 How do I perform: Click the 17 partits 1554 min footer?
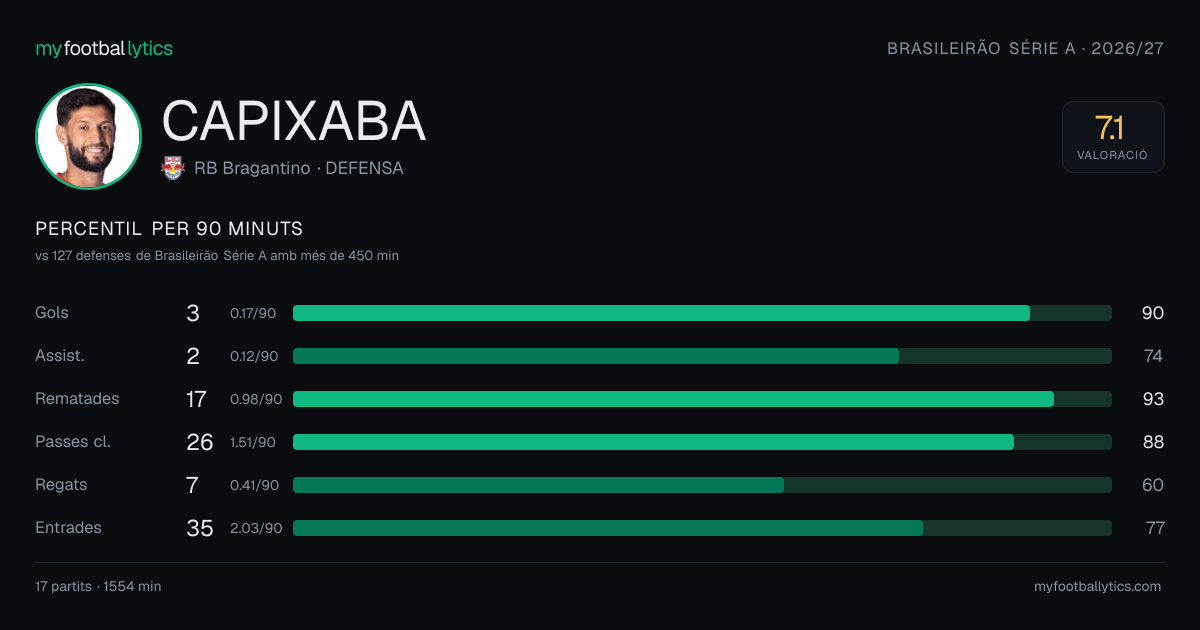[x=98, y=587]
